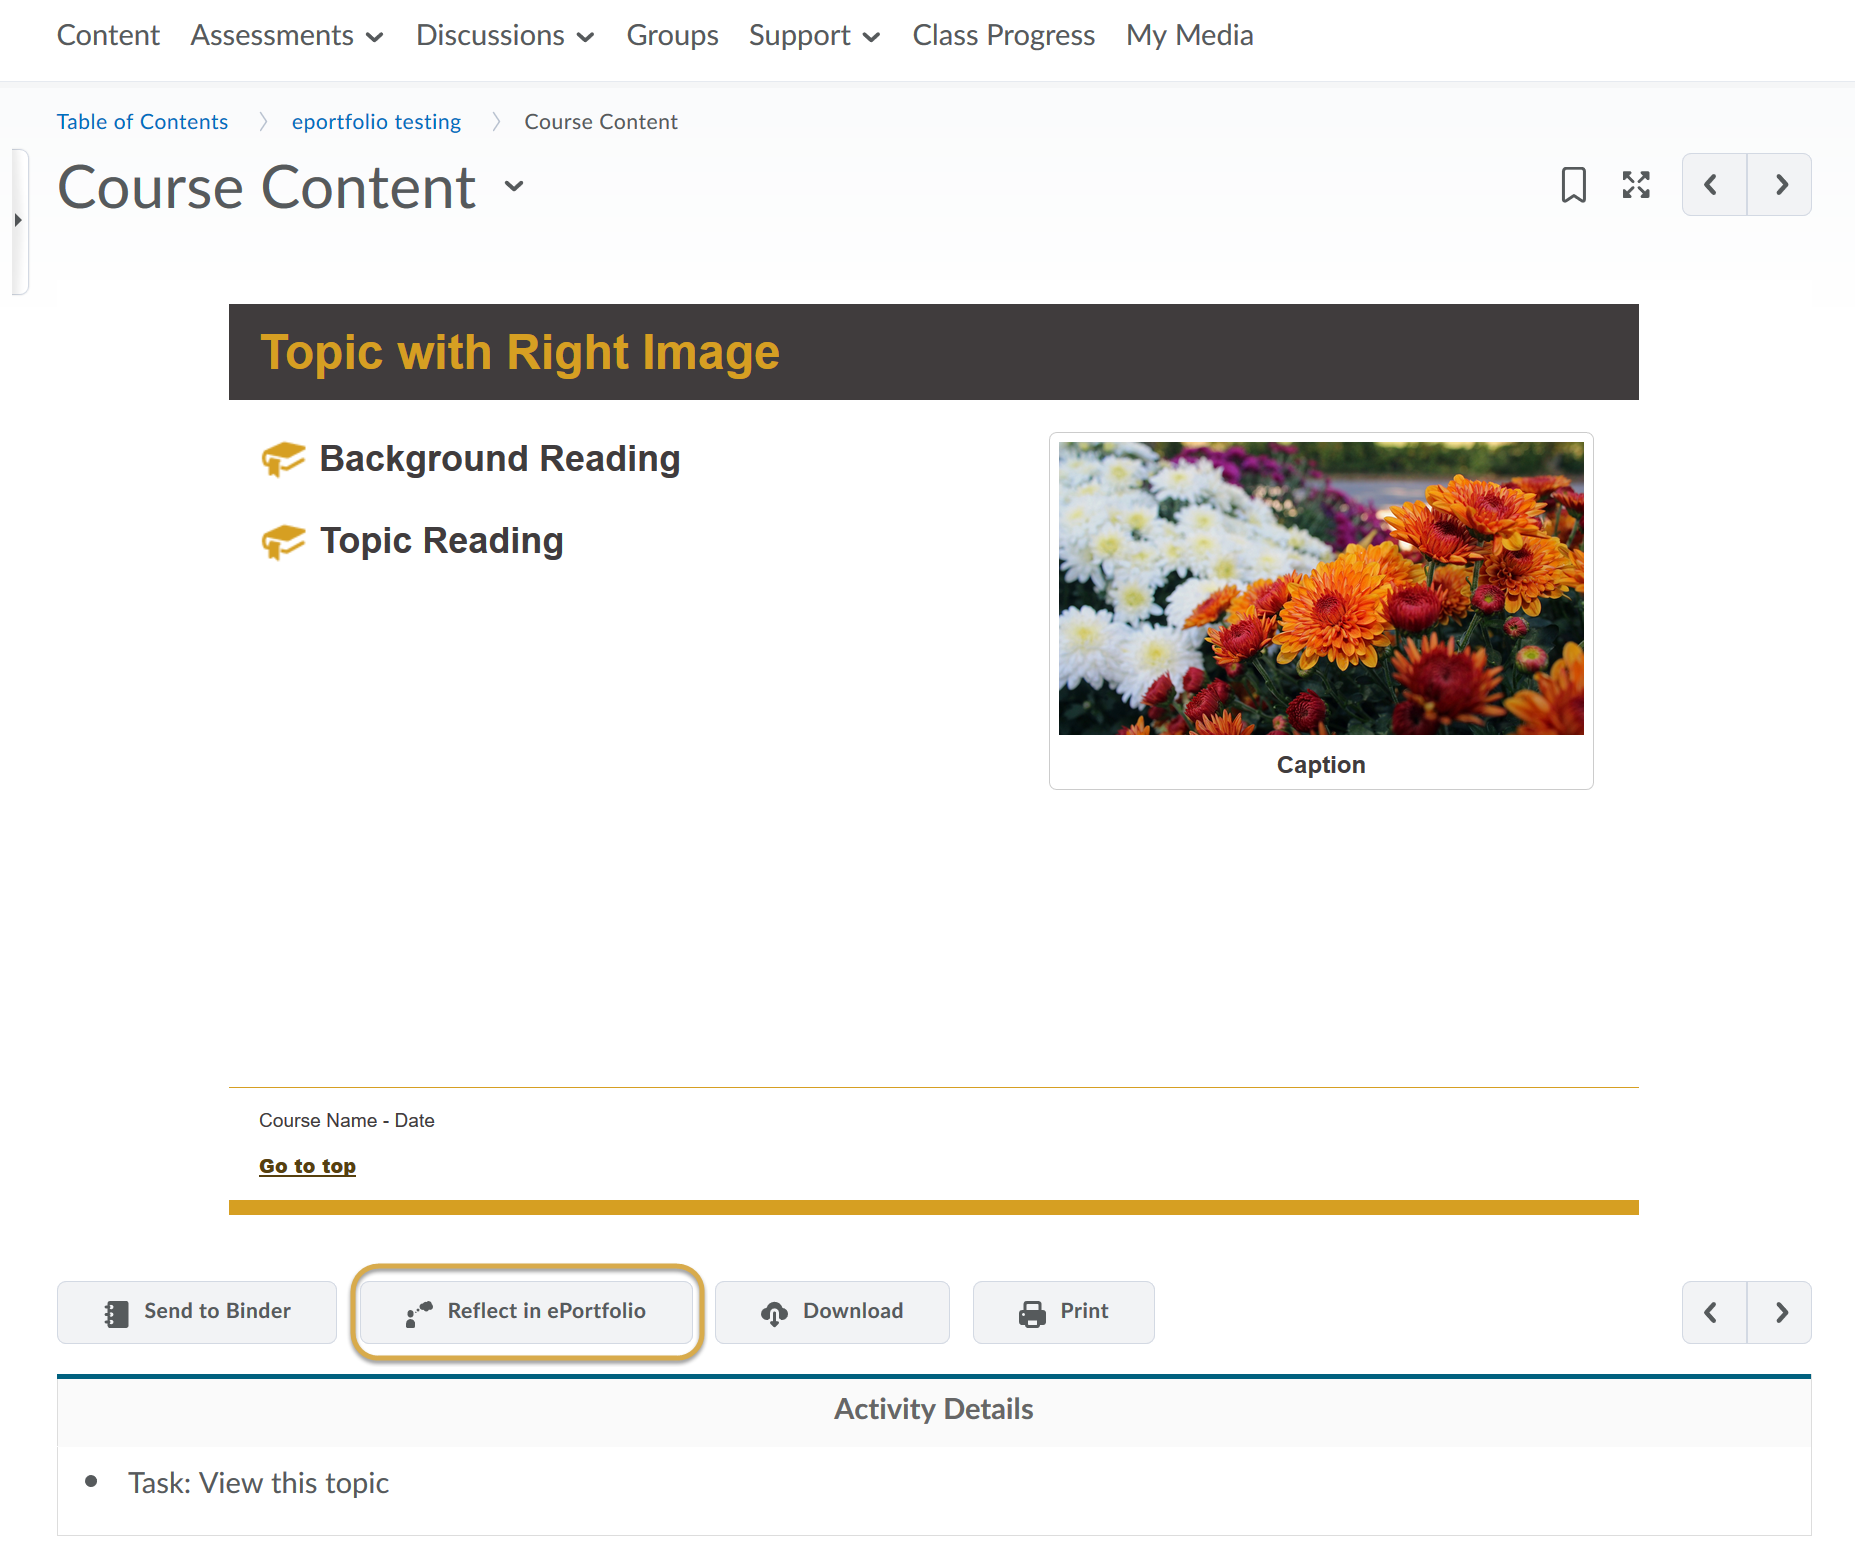Viewport: 1855px width, 1564px height.
Task: Follow the Go to top link
Action: [307, 1166]
